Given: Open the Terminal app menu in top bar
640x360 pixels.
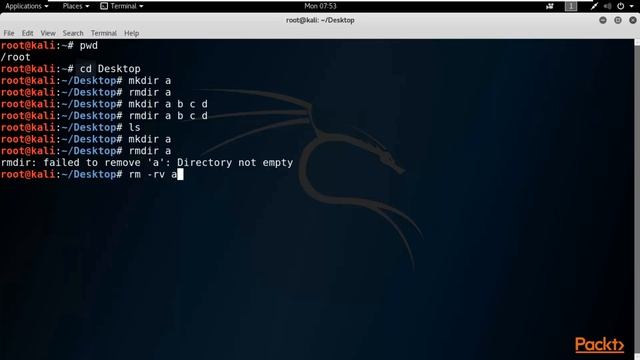Looking at the screenshot, I should (122, 6).
